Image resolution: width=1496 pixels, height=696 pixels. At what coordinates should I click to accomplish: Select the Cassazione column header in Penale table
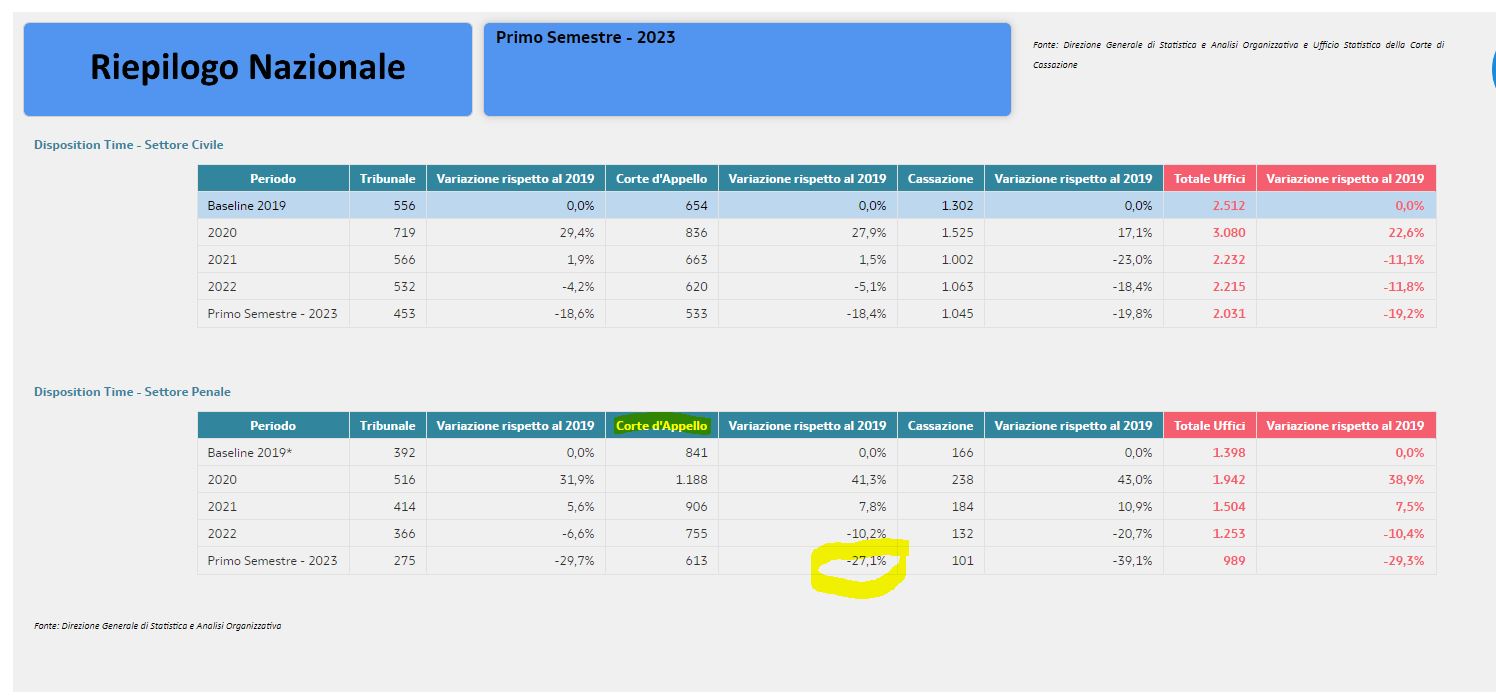[x=940, y=426]
